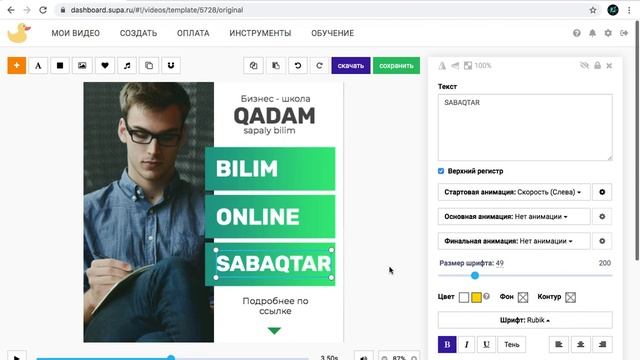
Task: Toggle the magnet snap tool
Action: (171, 65)
